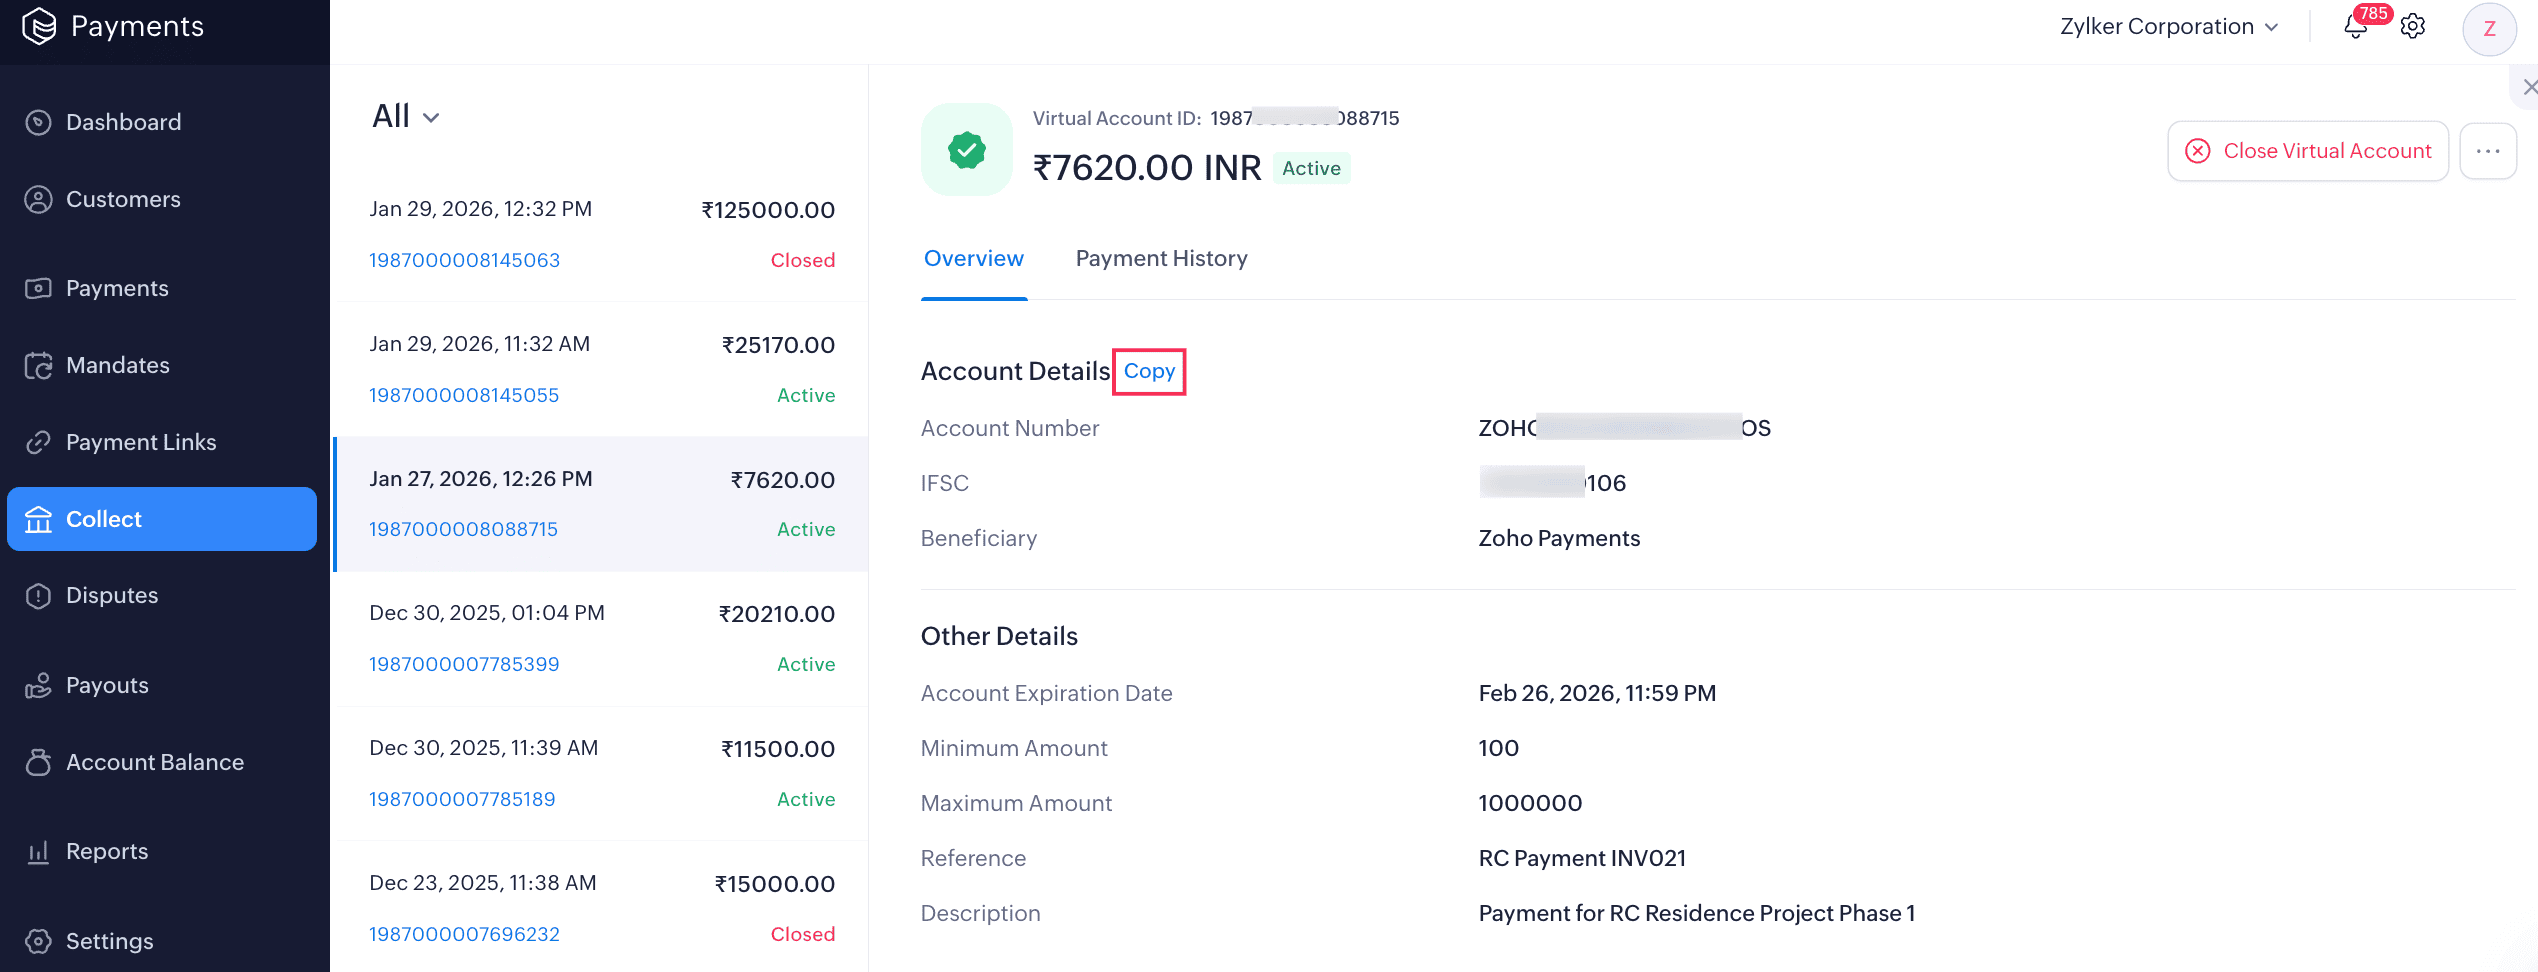Click the Payouts sidebar icon
Screen dimensions: 2538x972
[38, 686]
